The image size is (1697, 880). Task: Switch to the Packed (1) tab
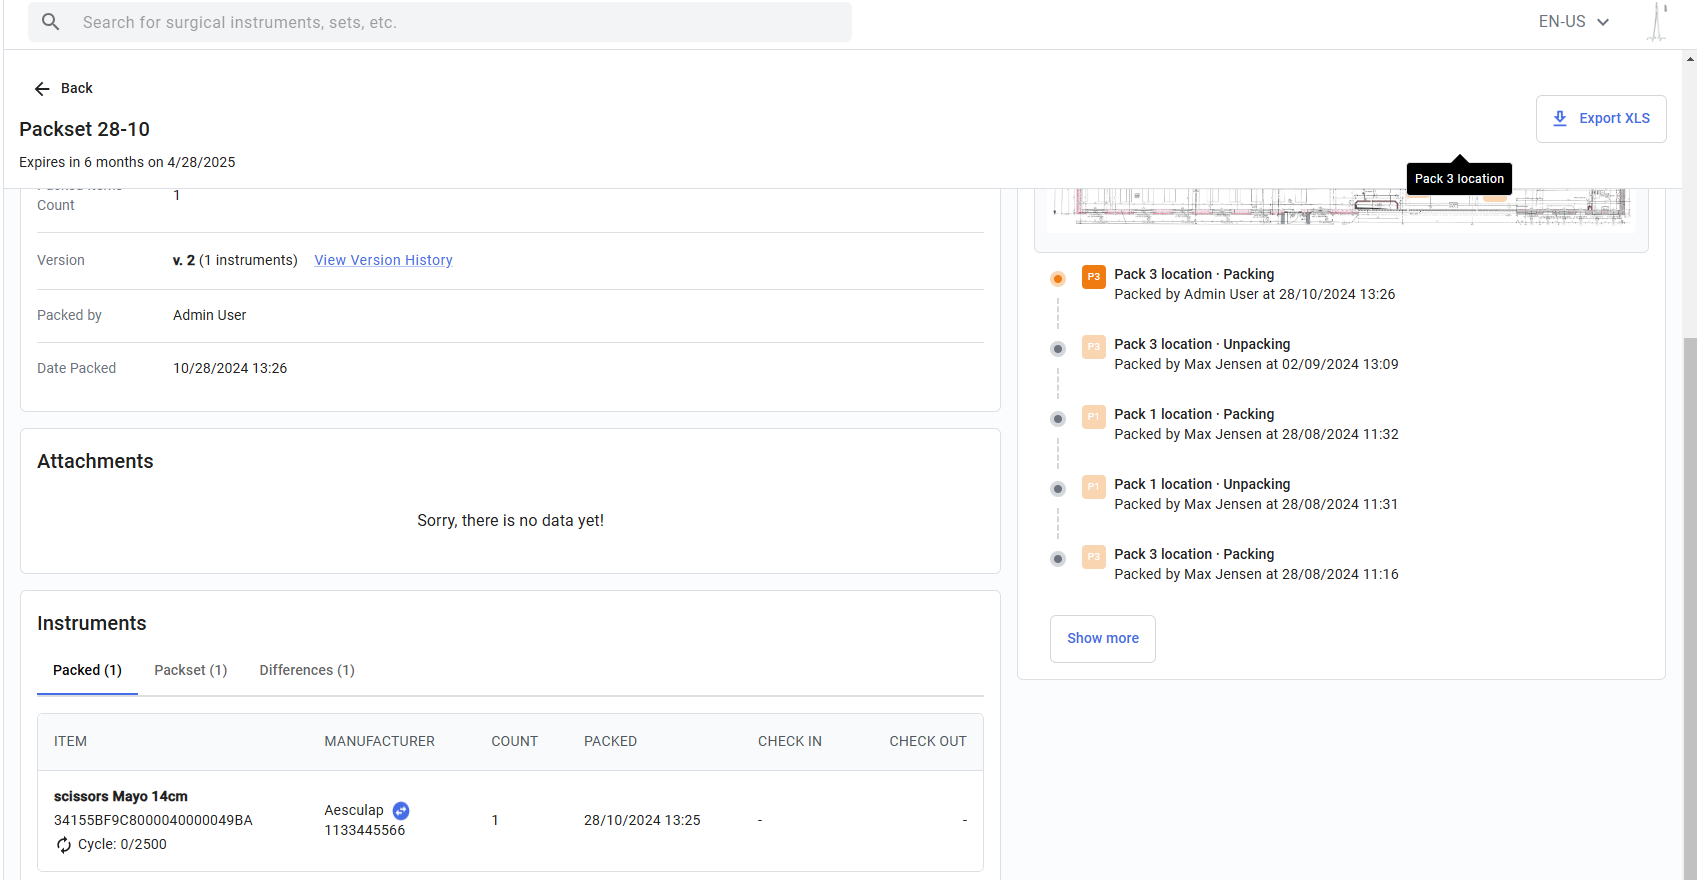[87, 670]
